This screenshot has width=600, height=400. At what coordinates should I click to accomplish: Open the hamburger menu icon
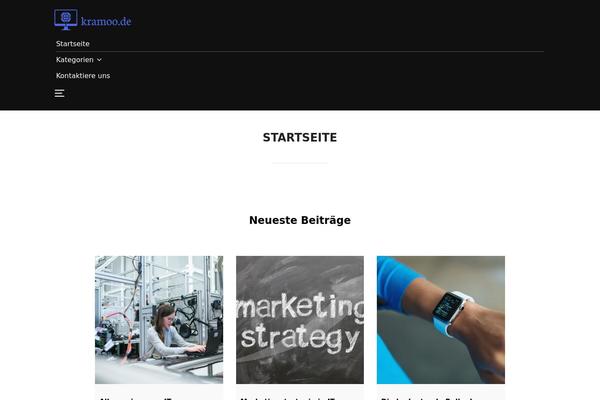click(59, 93)
